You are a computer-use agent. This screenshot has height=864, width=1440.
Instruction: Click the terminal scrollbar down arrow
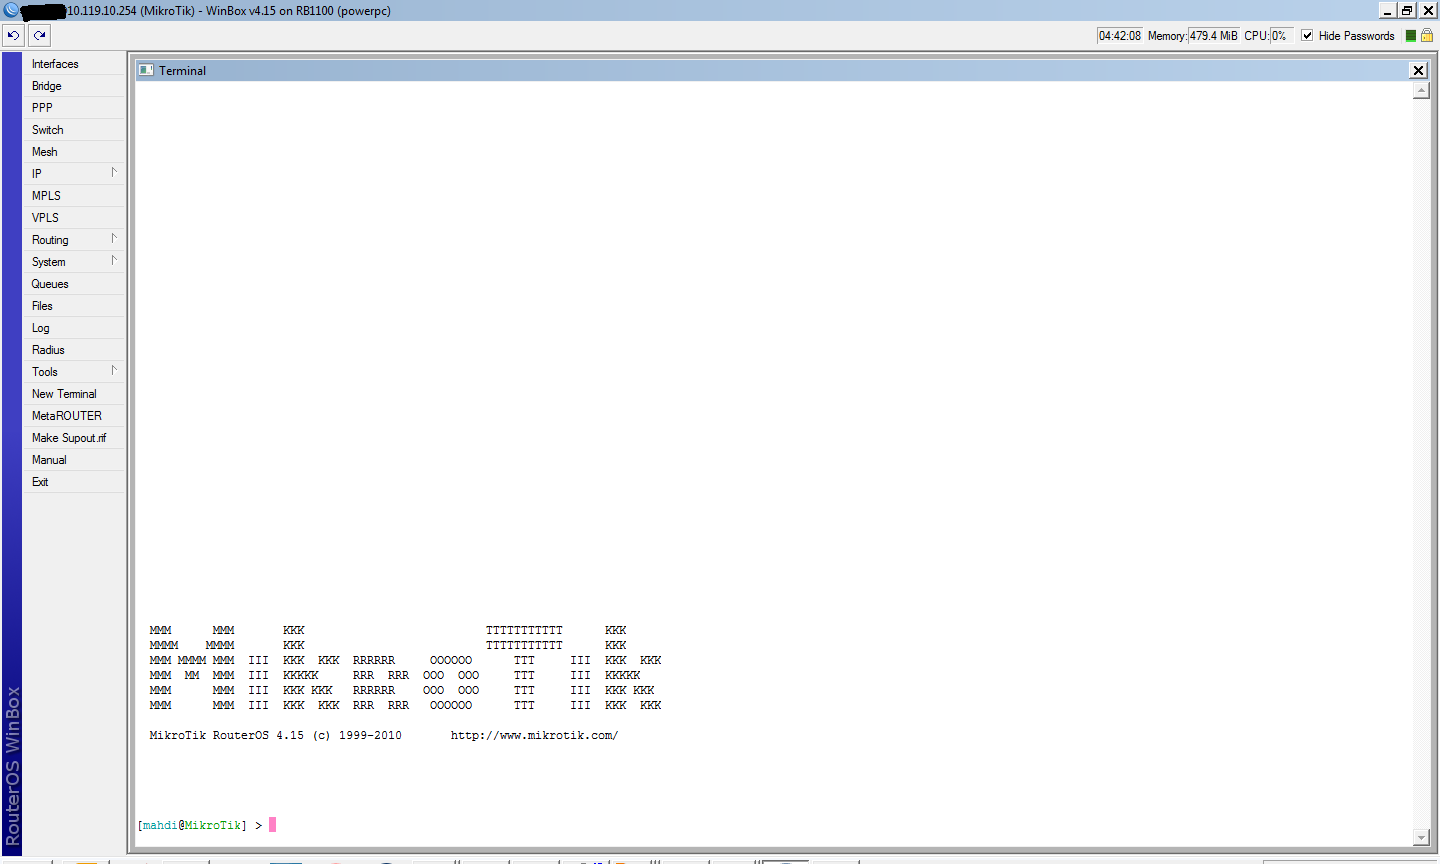(1421, 837)
